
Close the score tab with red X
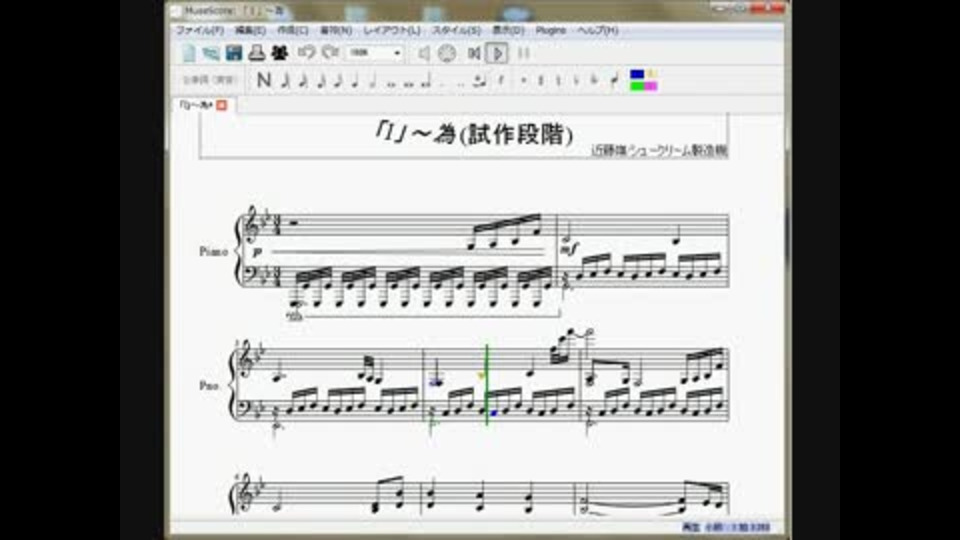(x=222, y=105)
